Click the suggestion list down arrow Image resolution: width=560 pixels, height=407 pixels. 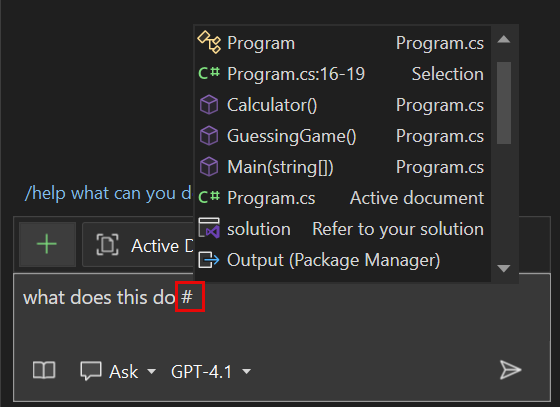504,268
